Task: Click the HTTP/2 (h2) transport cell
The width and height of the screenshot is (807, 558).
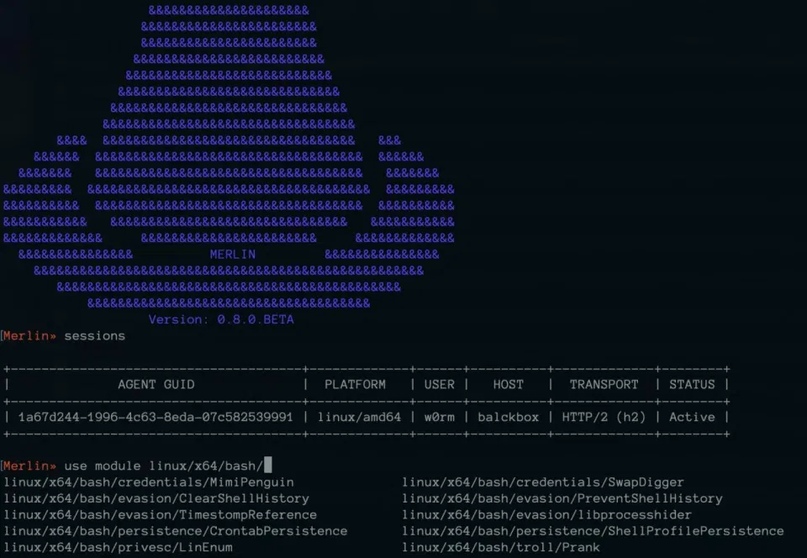Action: pos(604,417)
